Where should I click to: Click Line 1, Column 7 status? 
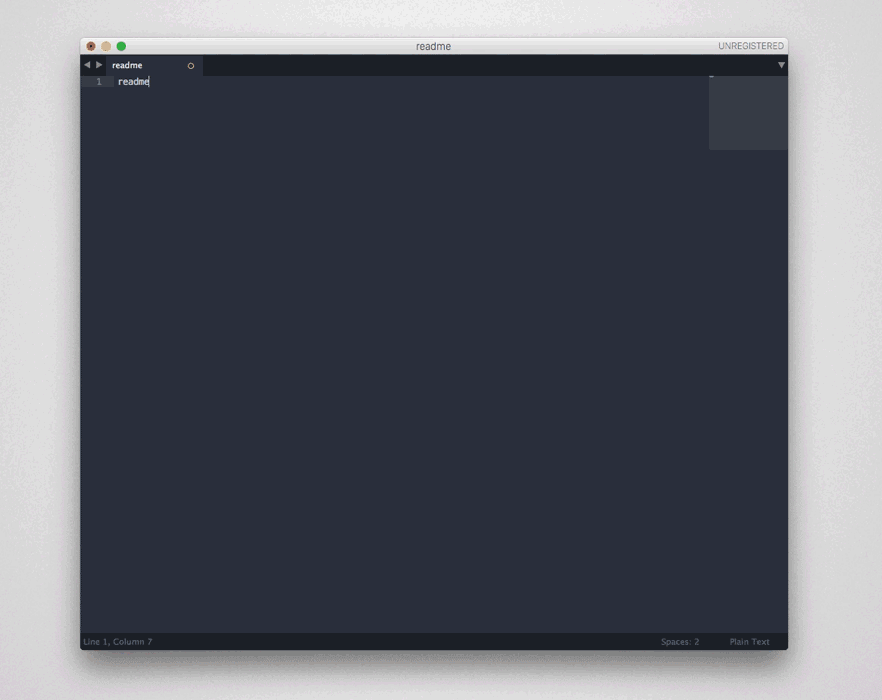(x=118, y=641)
